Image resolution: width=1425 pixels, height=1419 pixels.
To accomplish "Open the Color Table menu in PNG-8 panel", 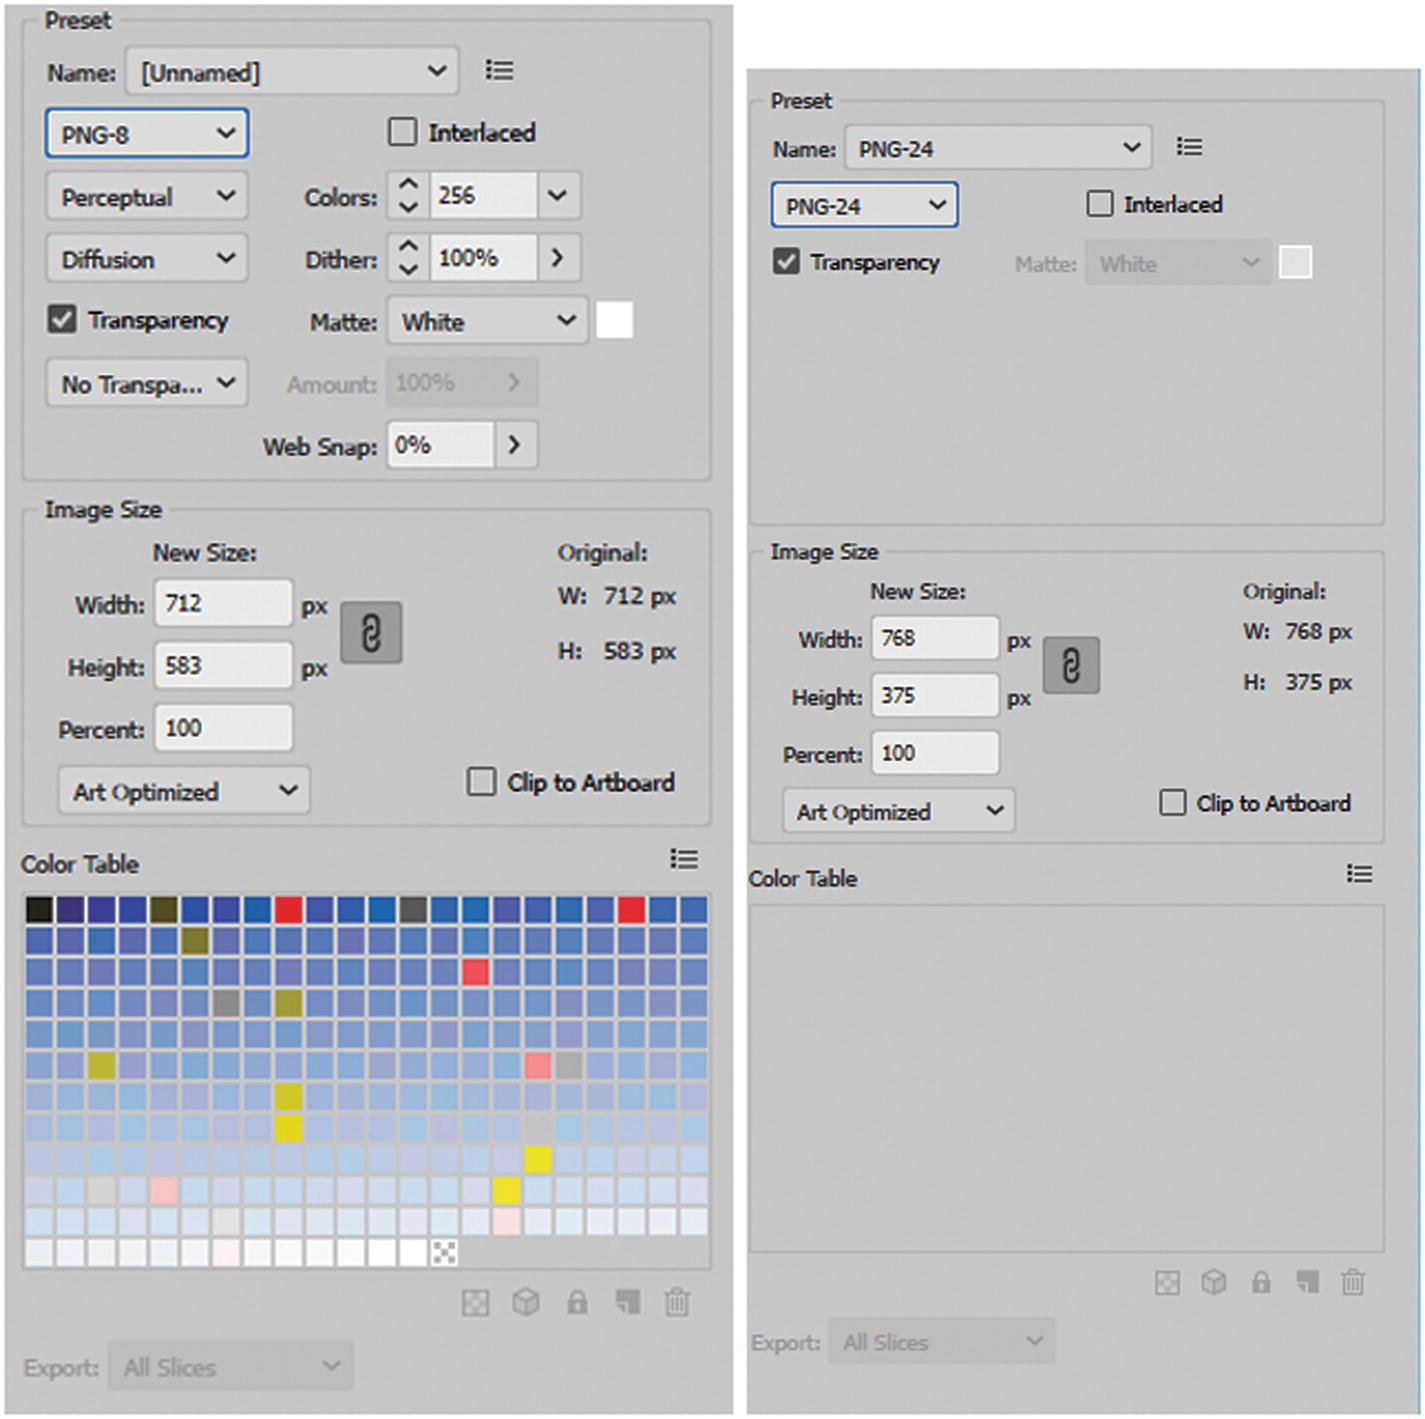I will 684,859.
